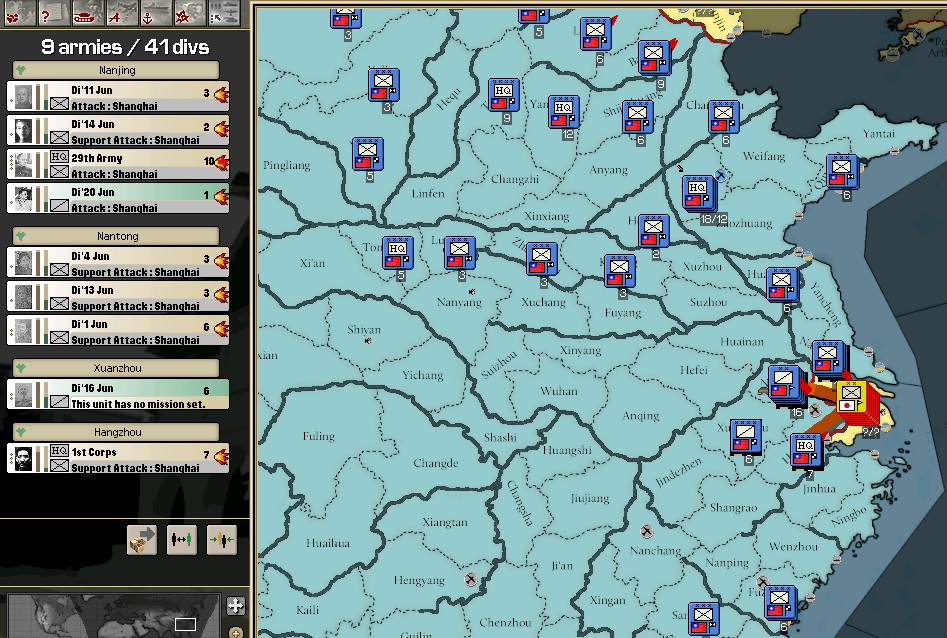
Task: Select the Di'16 Jun division entry
Action: 118,395
